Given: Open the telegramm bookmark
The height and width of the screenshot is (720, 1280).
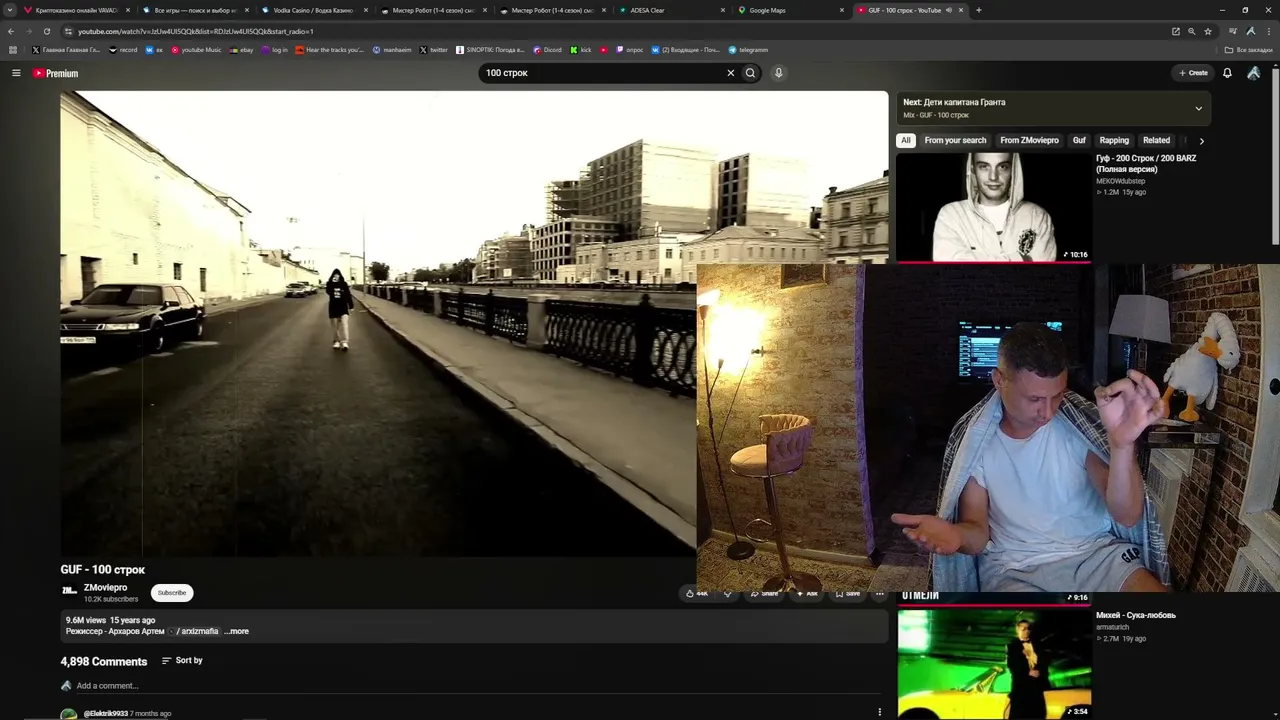Looking at the screenshot, I should [749, 50].
